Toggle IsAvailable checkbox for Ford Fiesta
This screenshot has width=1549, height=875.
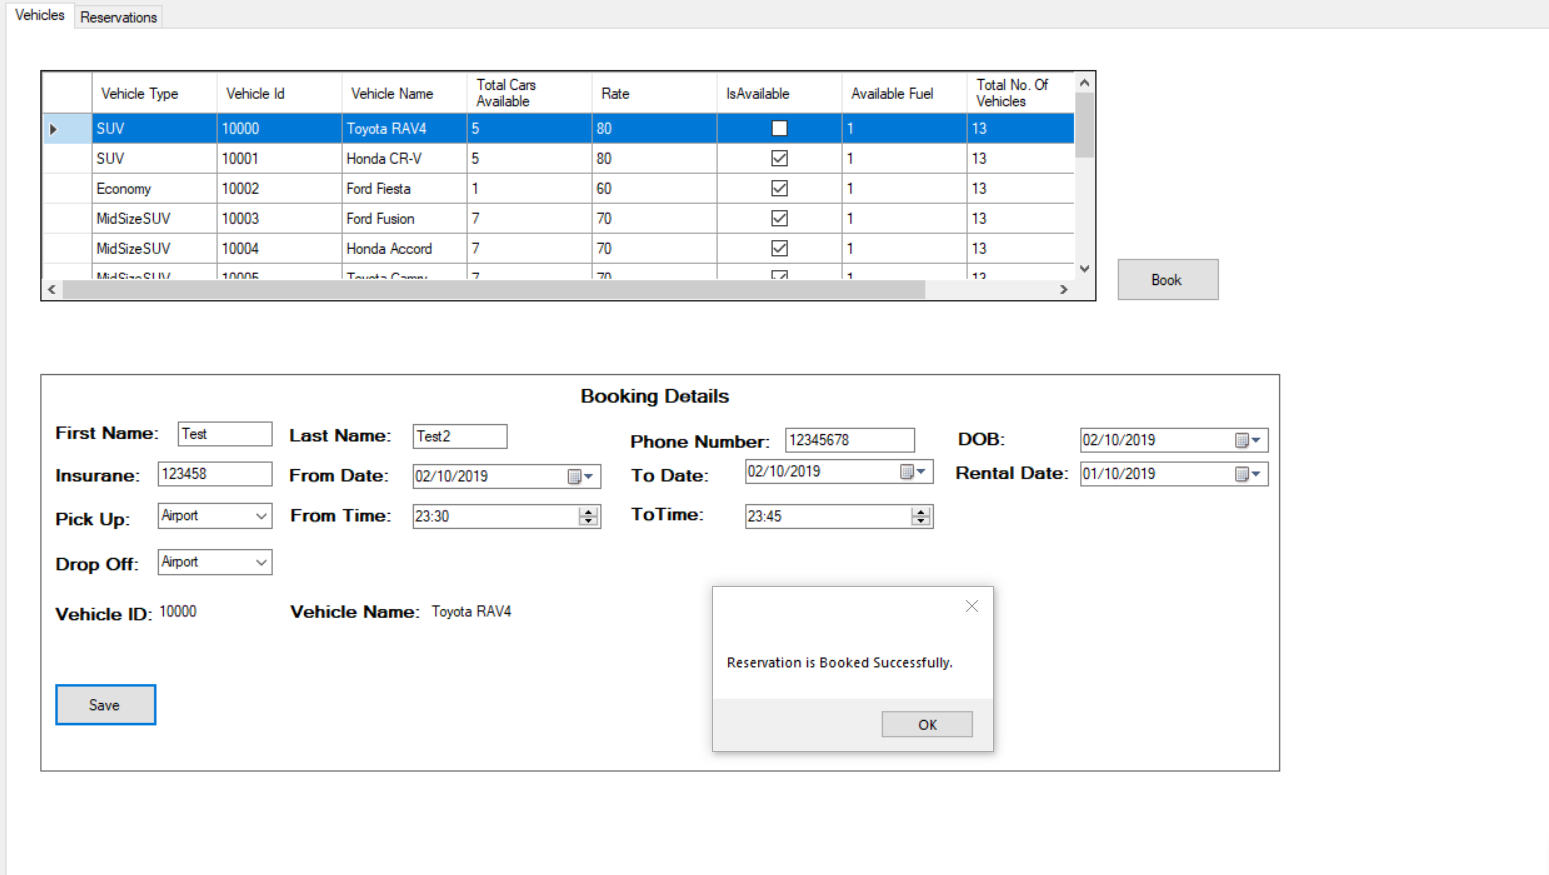tap(779, 188)
